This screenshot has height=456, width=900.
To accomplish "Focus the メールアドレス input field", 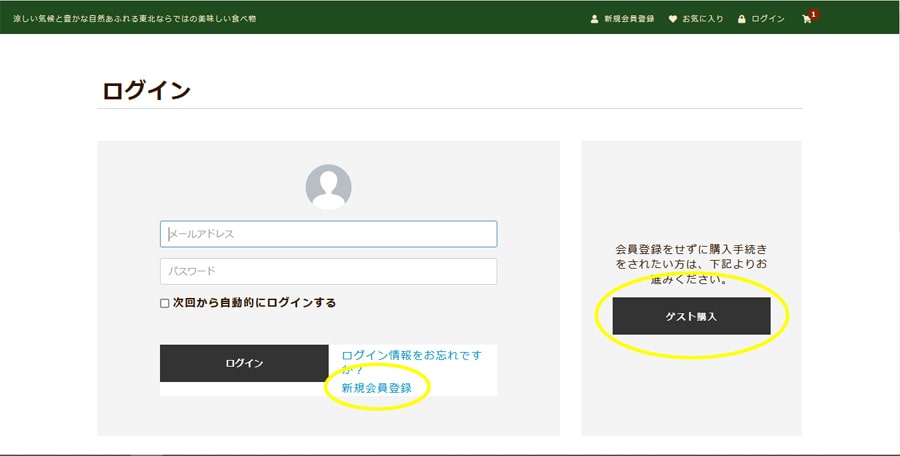I will coord(328,234).
